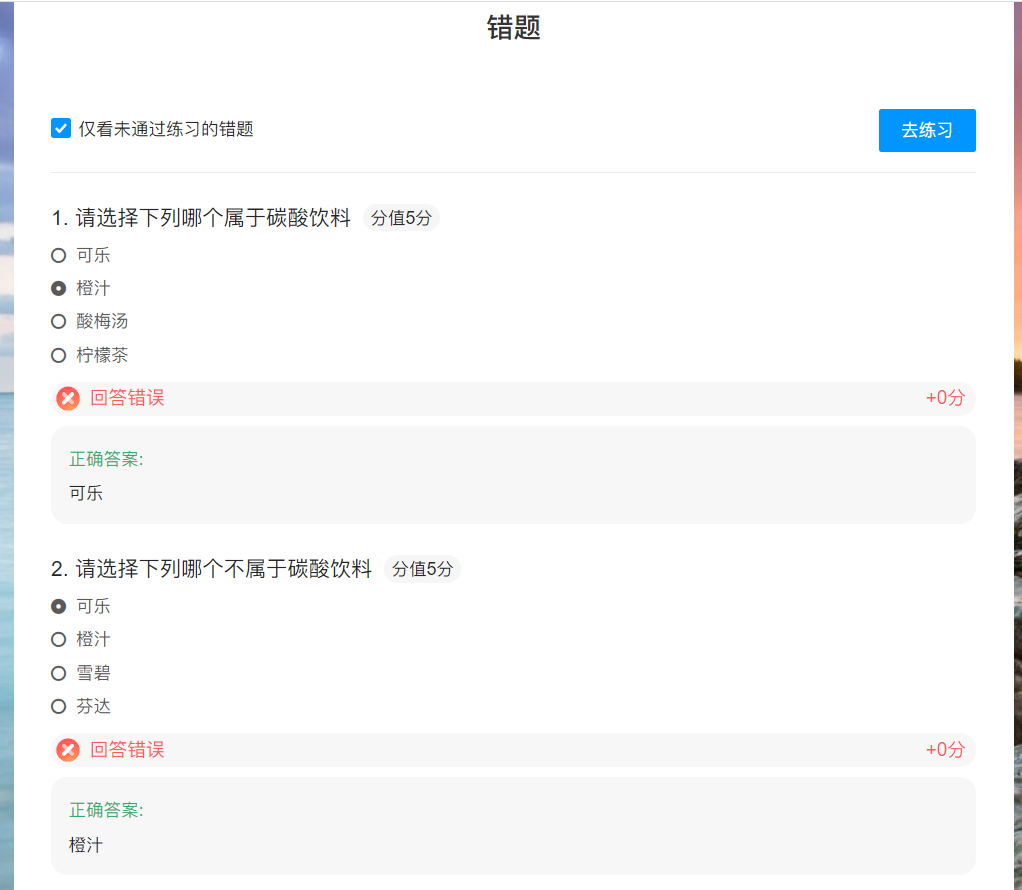This screenshot has width=1022, height=890.
Task: Select 橙汁 radio in question 2
Action: [x=59, y=640]
